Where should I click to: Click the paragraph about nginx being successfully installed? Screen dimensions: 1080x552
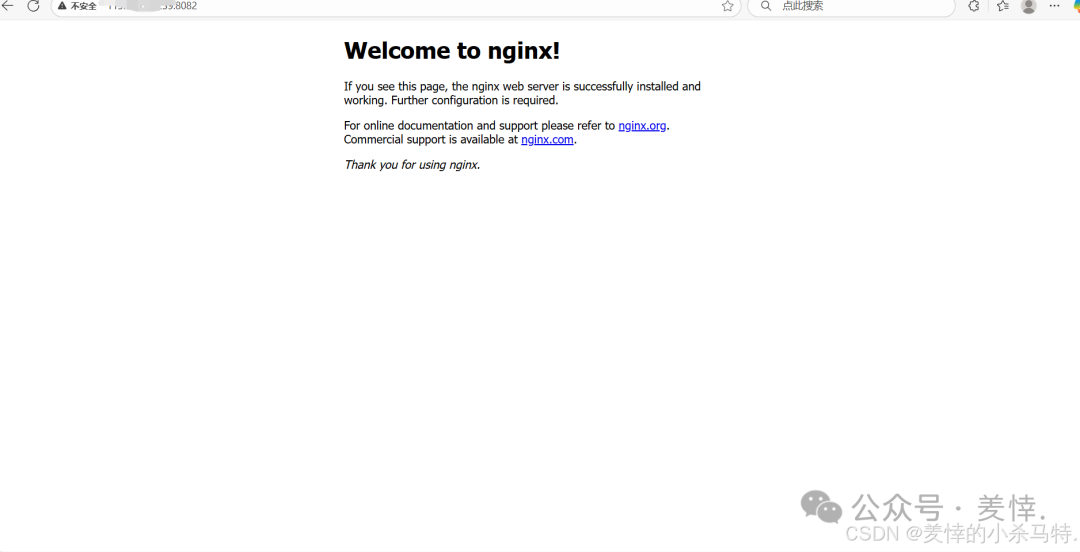pyautogui.click(x=522, y=93)
